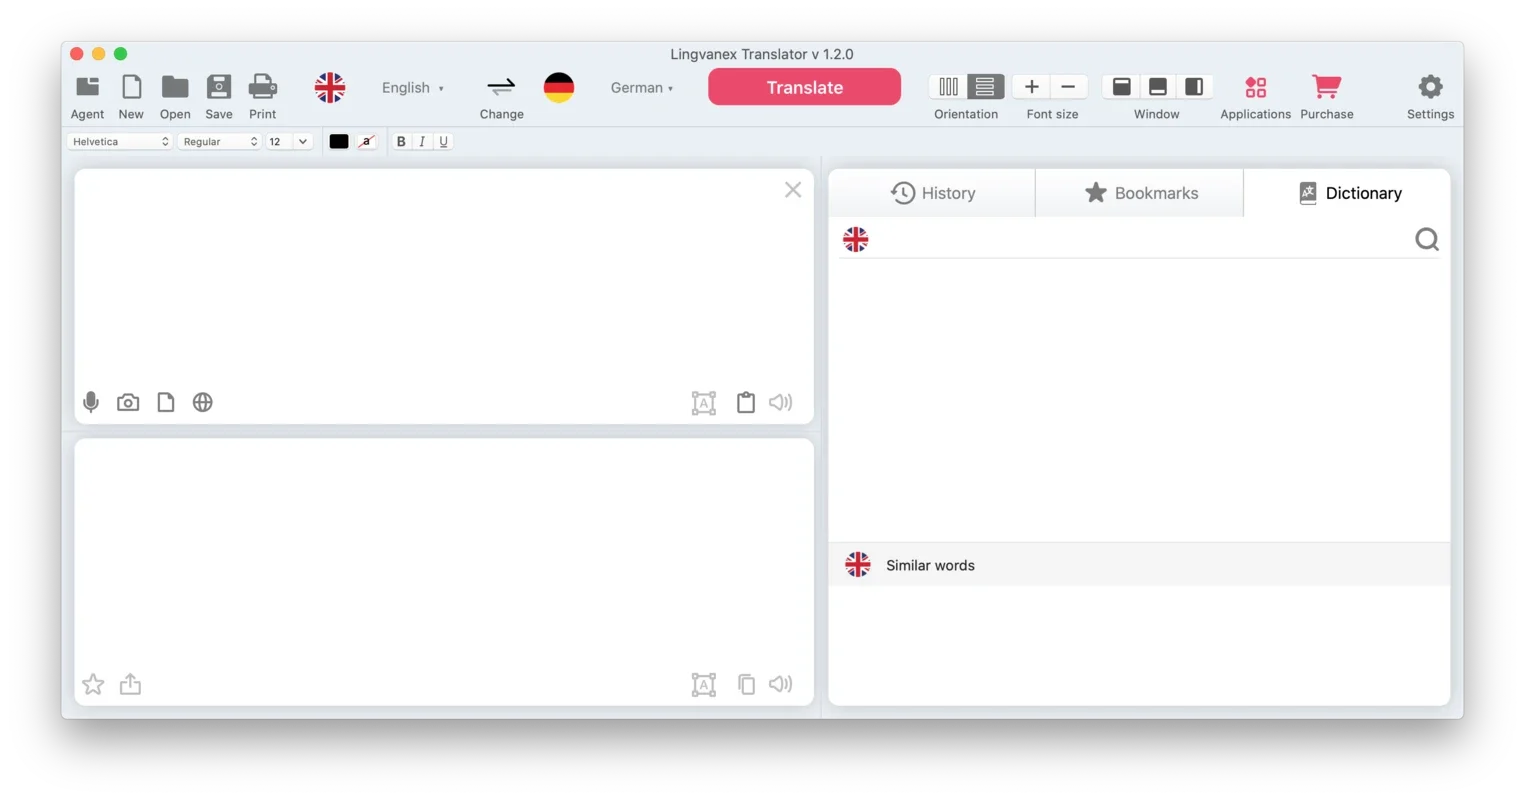The image size is (1525, 800).
Task: Click the dictionary search field
Action: pyautogui.click(x=1140, y=239)
